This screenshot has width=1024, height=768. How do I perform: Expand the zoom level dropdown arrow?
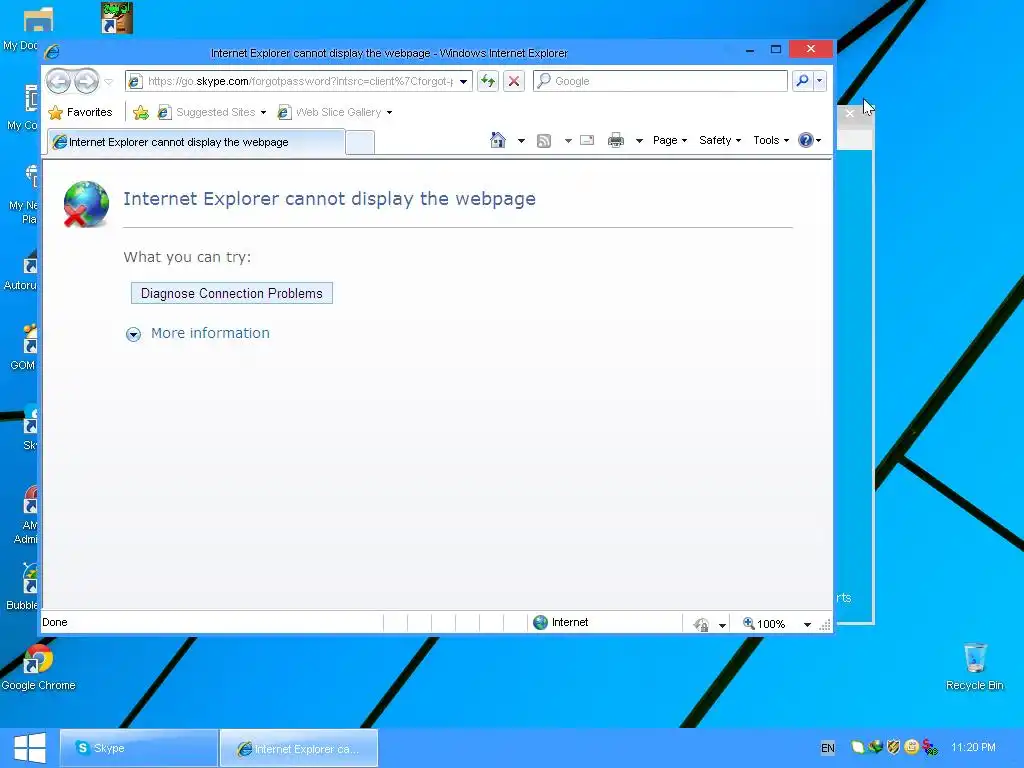[807, 625]
